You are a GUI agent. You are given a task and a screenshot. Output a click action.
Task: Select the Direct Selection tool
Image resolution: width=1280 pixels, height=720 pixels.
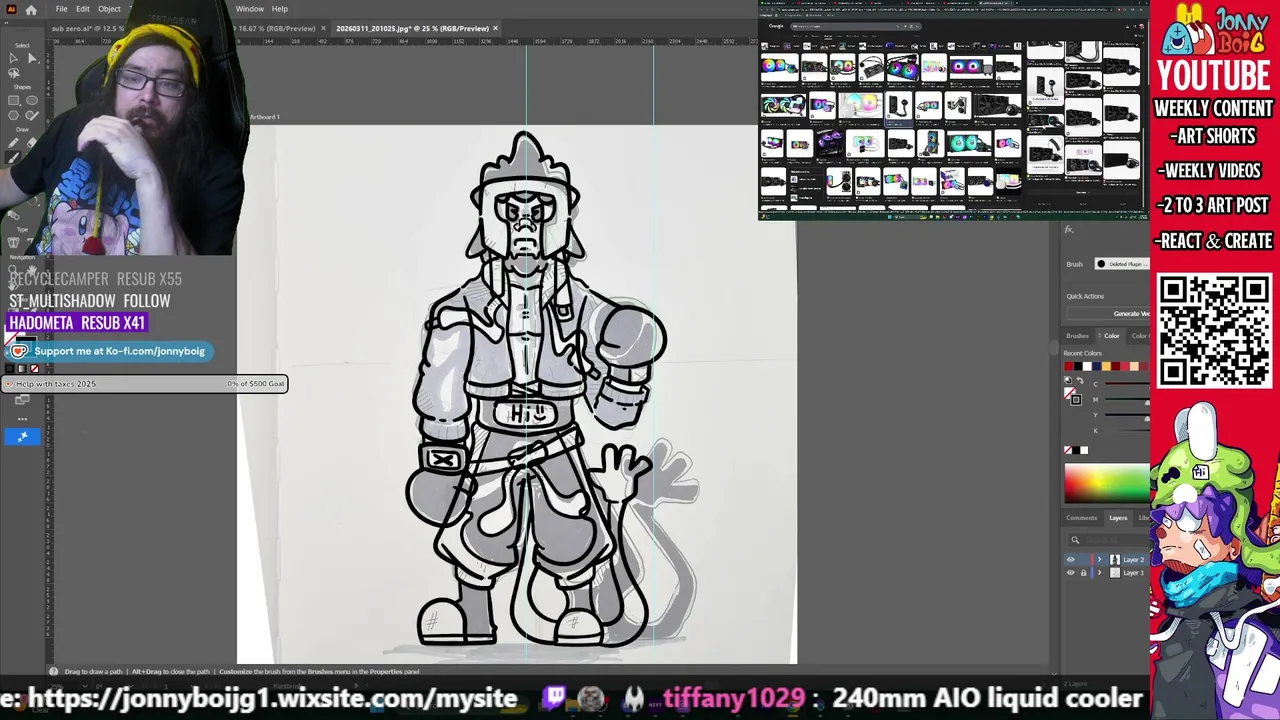click(x=32, y=58)
